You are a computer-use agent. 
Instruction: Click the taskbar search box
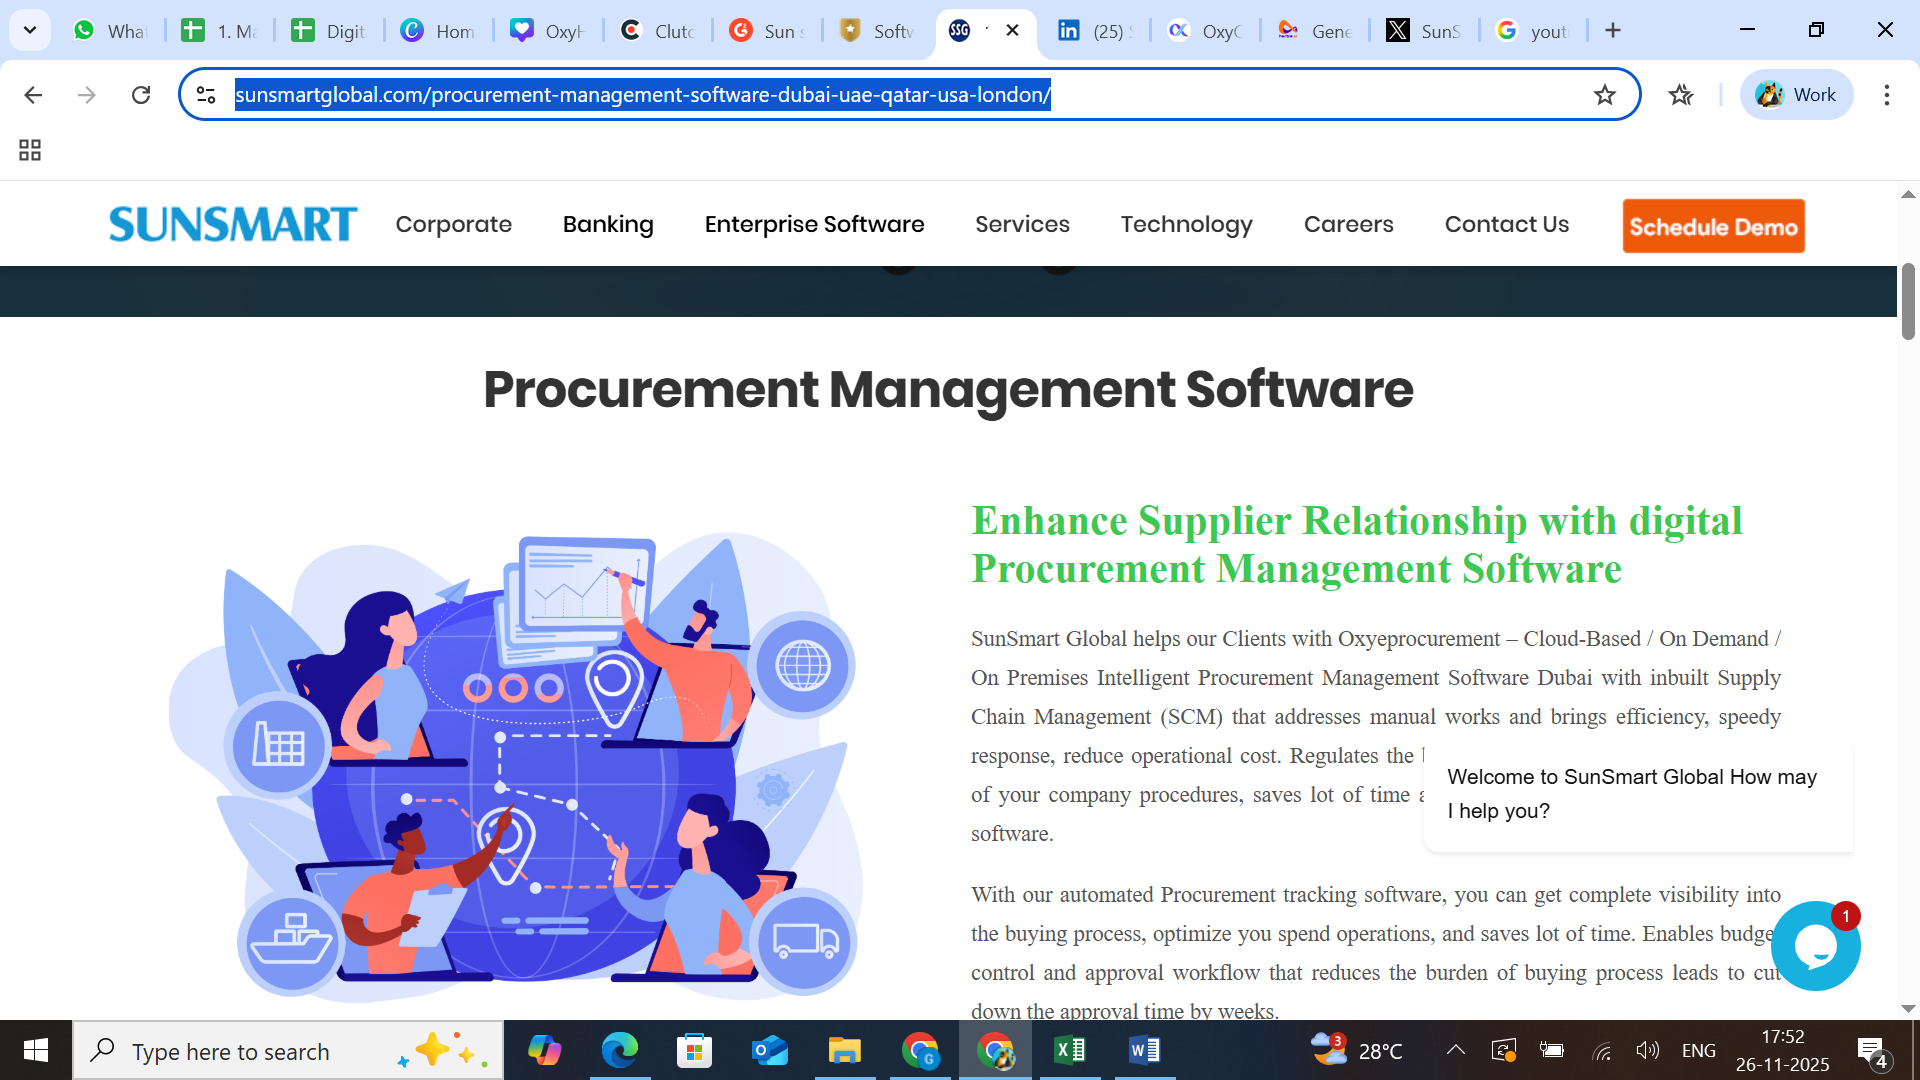(x=288, y=1050)
